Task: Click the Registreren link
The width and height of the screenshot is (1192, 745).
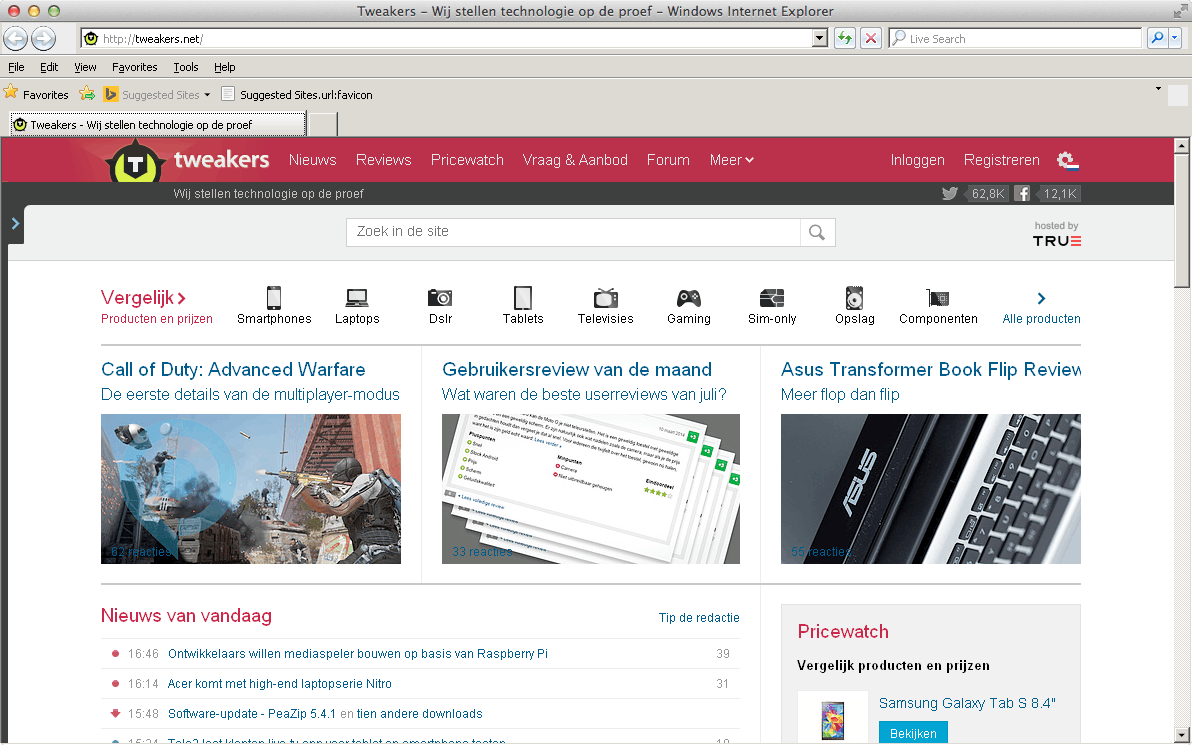Action: [x=1002, y=160]
